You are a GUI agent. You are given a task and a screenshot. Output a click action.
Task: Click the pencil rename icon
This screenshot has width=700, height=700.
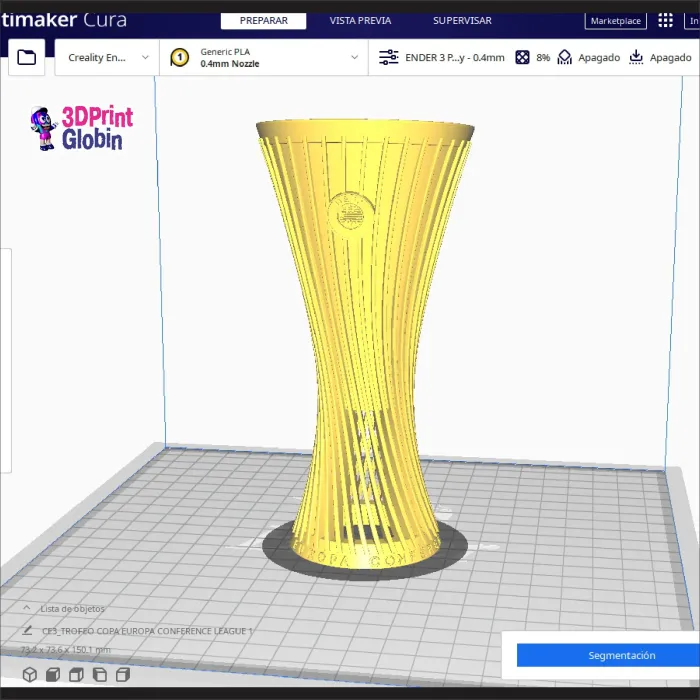[x=27, y=630]
